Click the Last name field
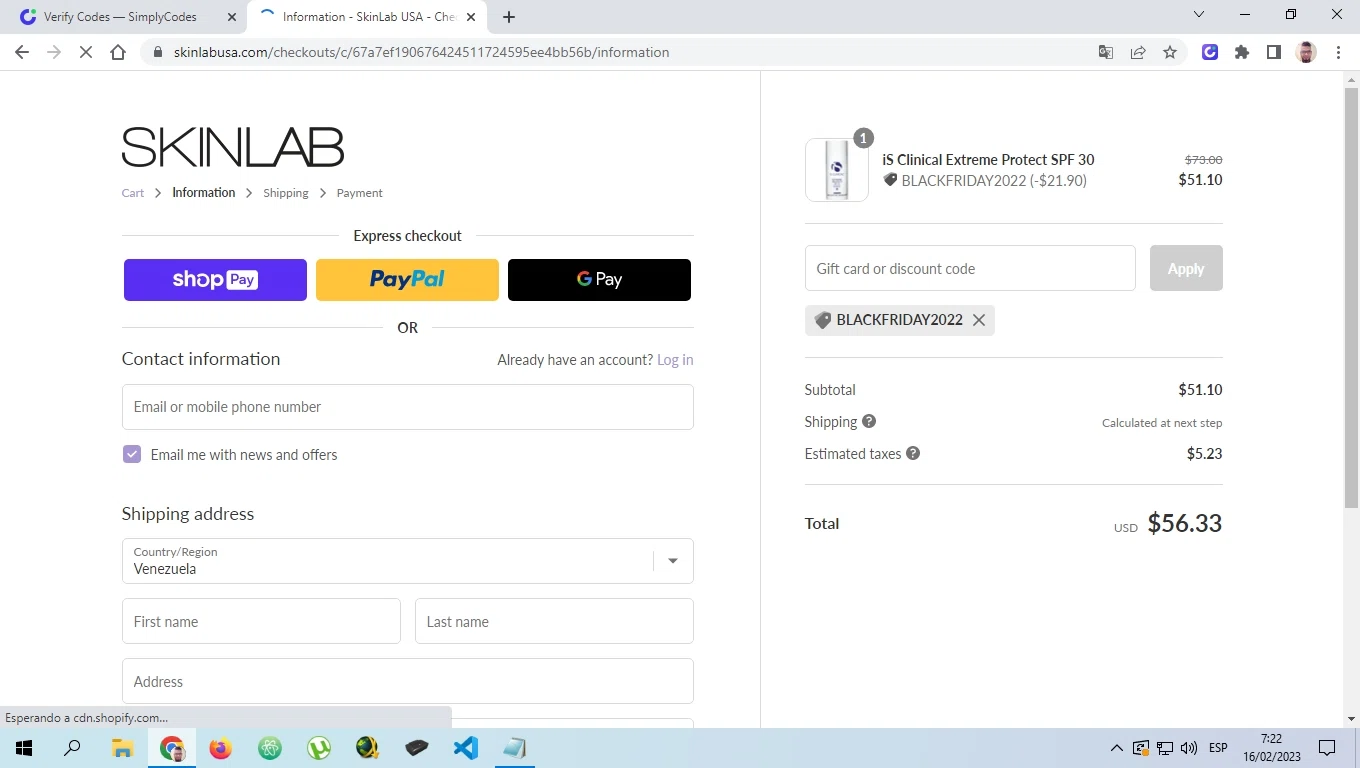Viewport: 1360px width, 768px height. tap(554, 621)
